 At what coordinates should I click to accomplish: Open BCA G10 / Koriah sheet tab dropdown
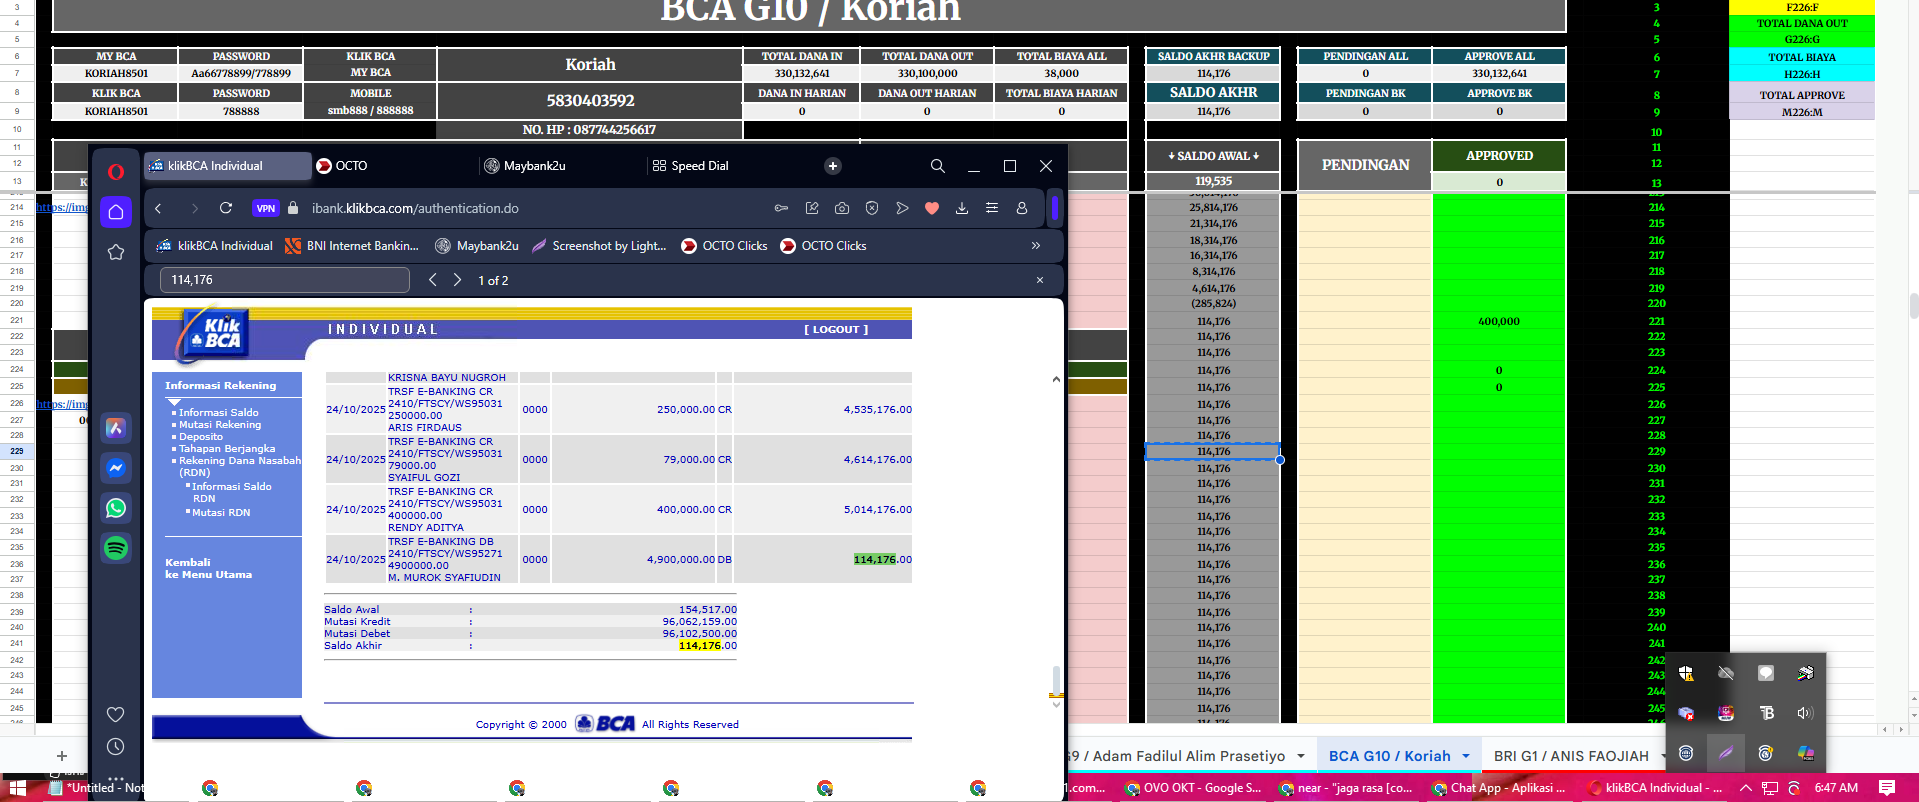tap(1466, 756)
